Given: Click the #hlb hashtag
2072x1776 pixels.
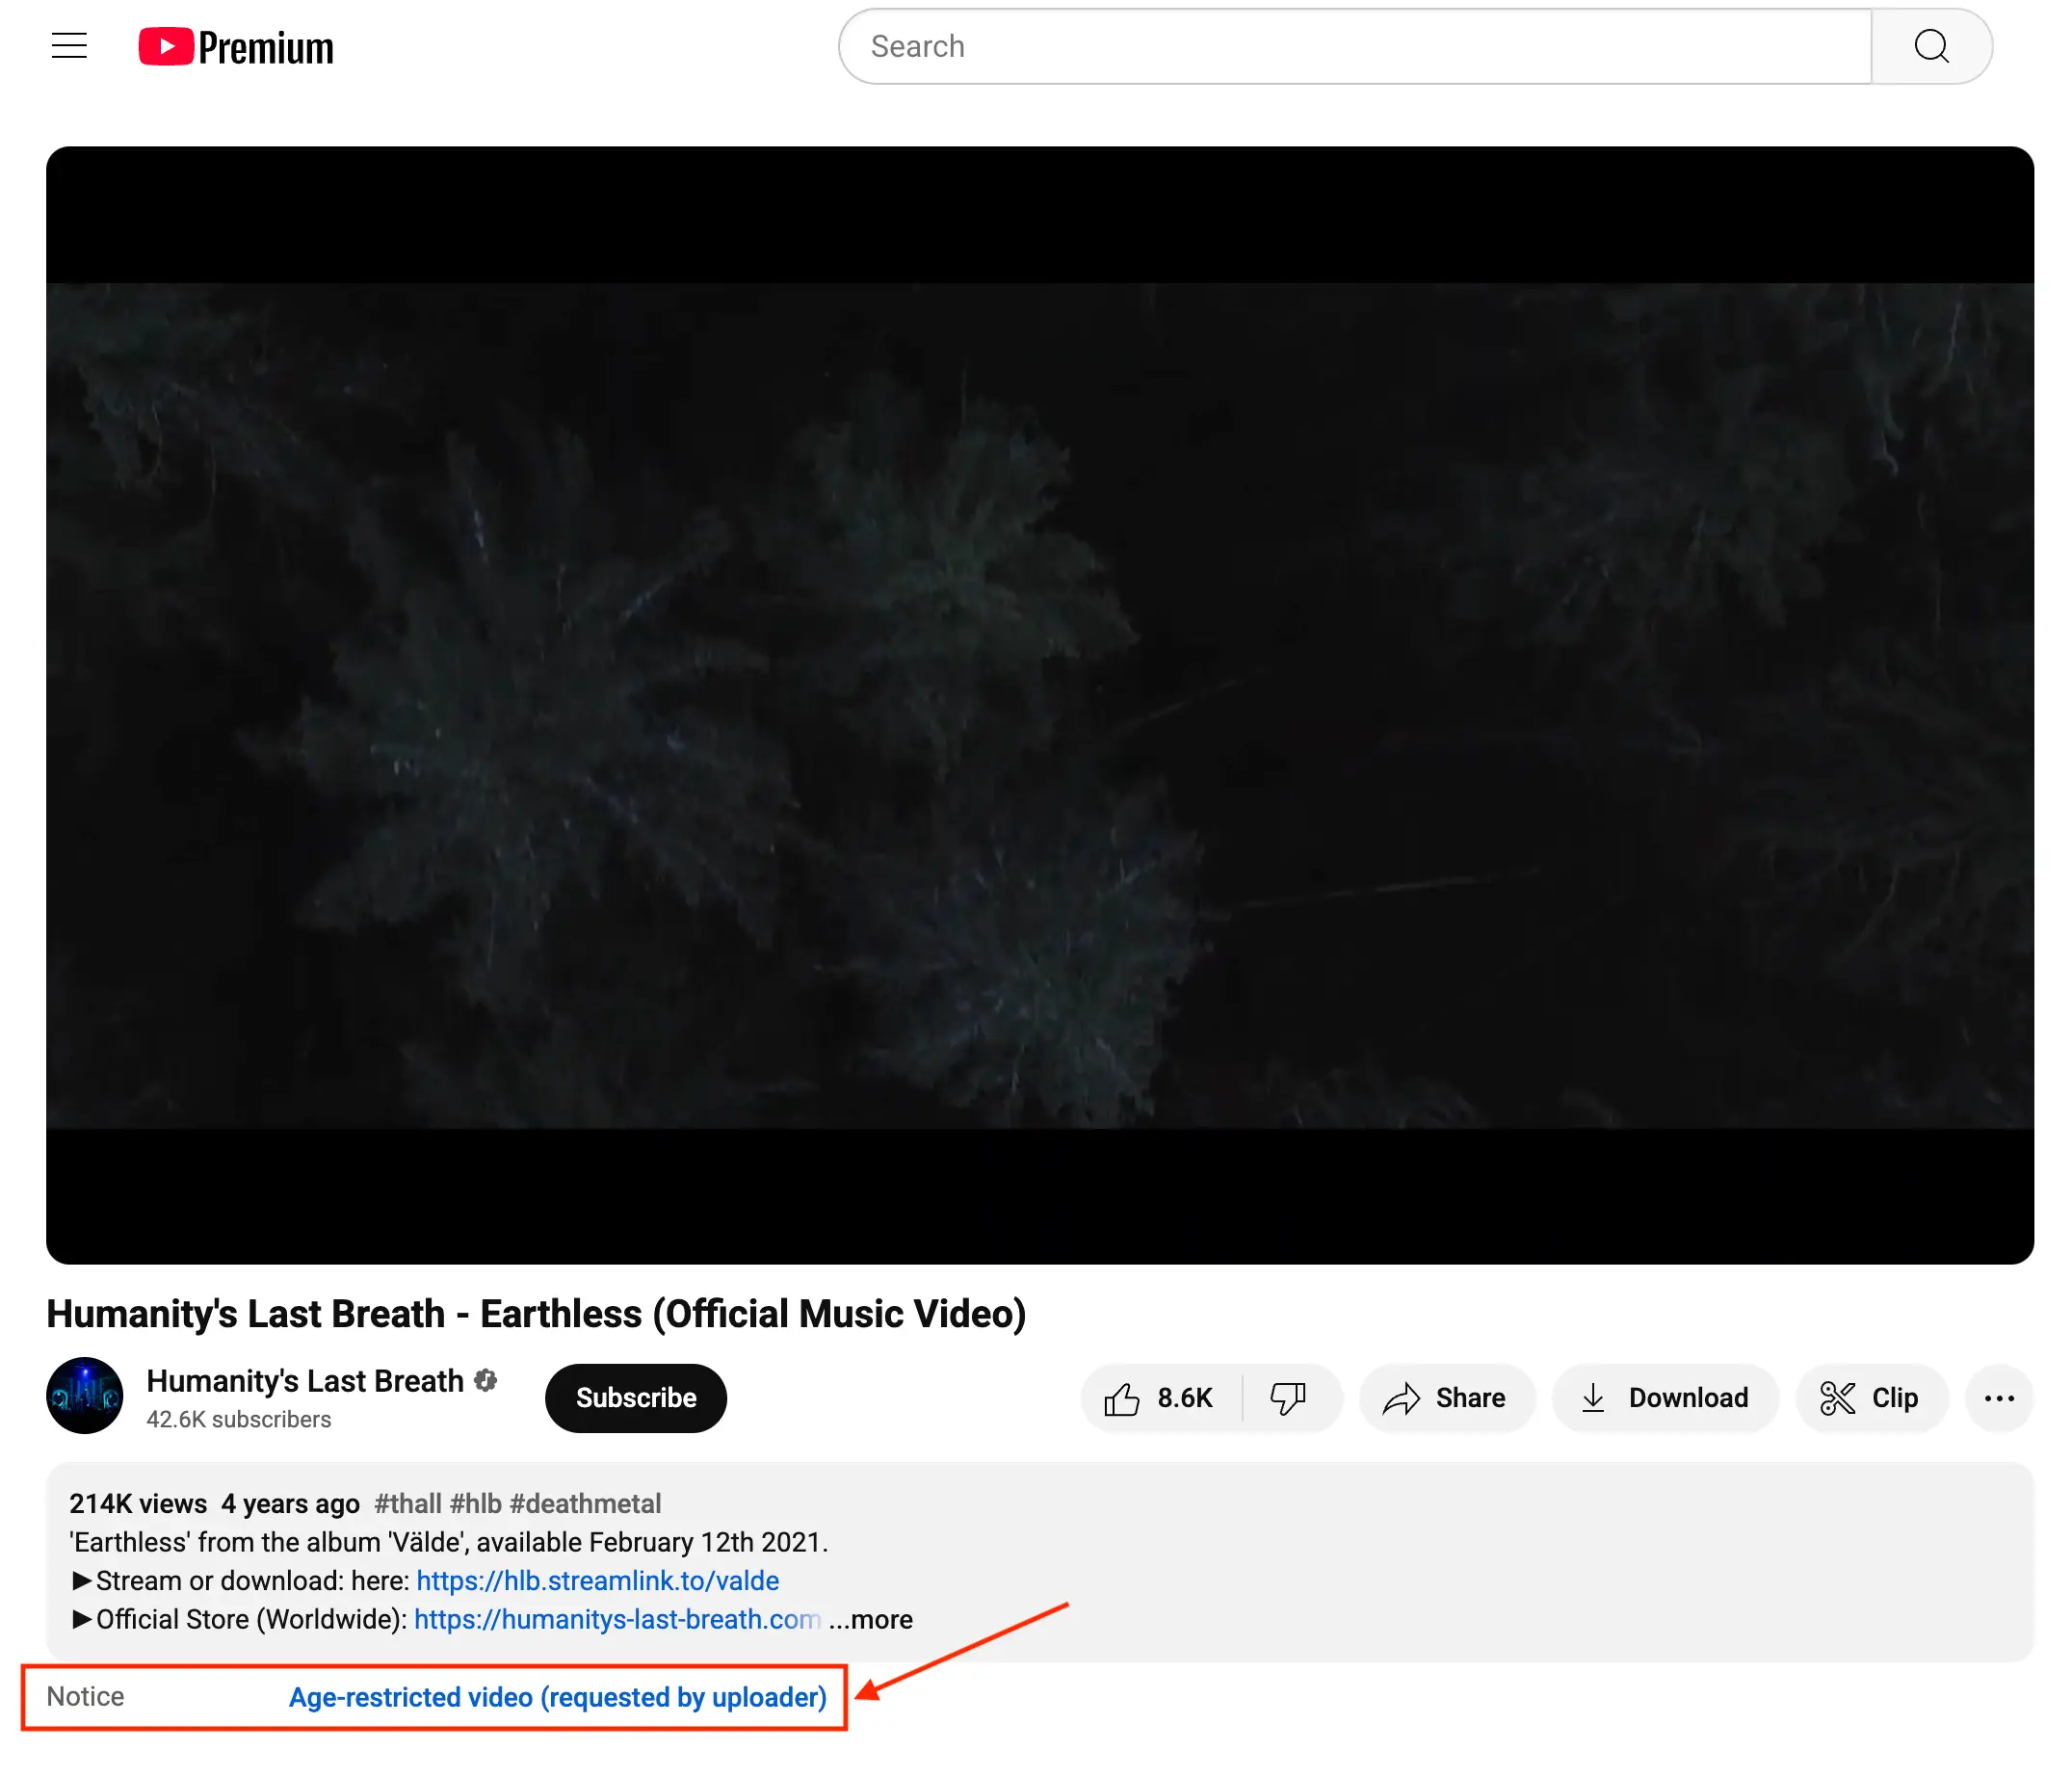Looking at the screenshot, I should (476, 1503).
